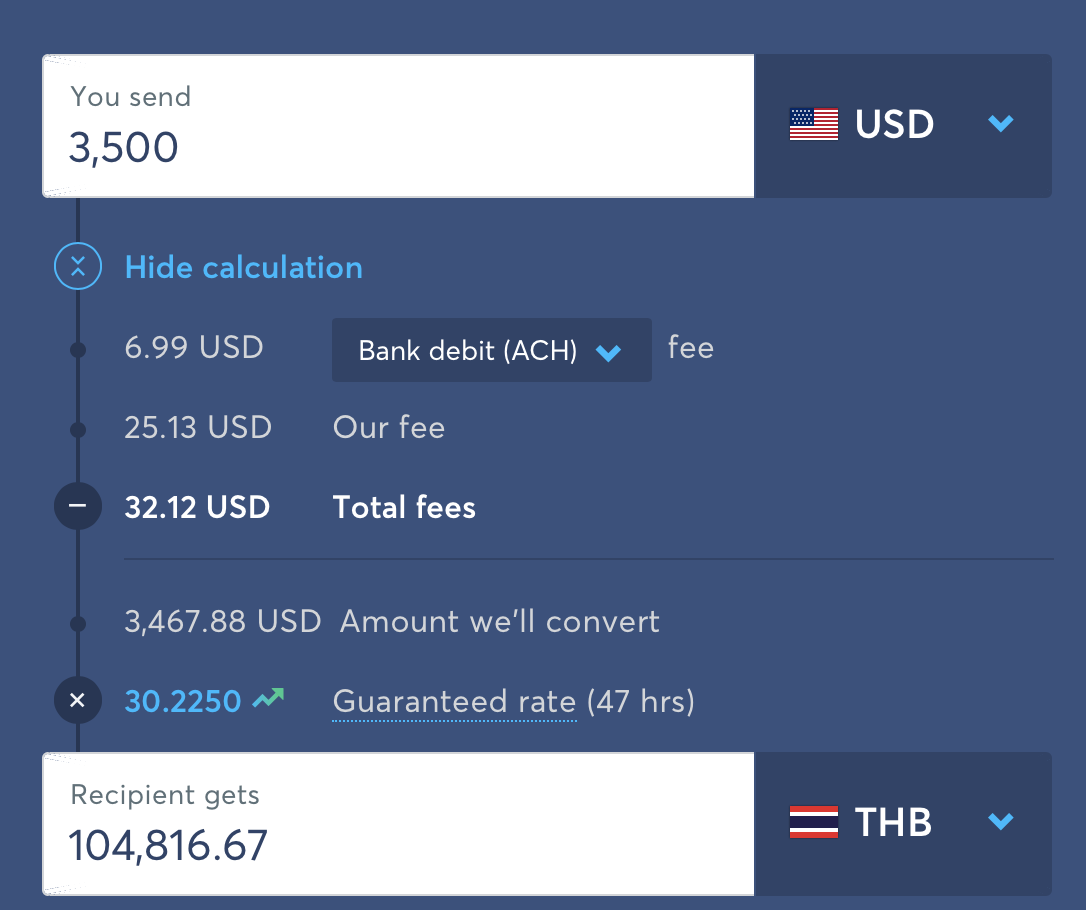The image size is (1086, 910).
Task: Select the THB currency label
Action: pyautogui.click(x=893, y=822)
